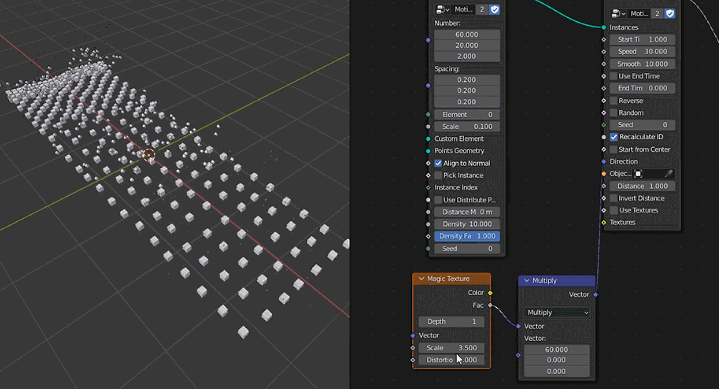This screenshot has width=719, height=389.
Task: Uncheck Recalculate ID
Action: [614, 137]
